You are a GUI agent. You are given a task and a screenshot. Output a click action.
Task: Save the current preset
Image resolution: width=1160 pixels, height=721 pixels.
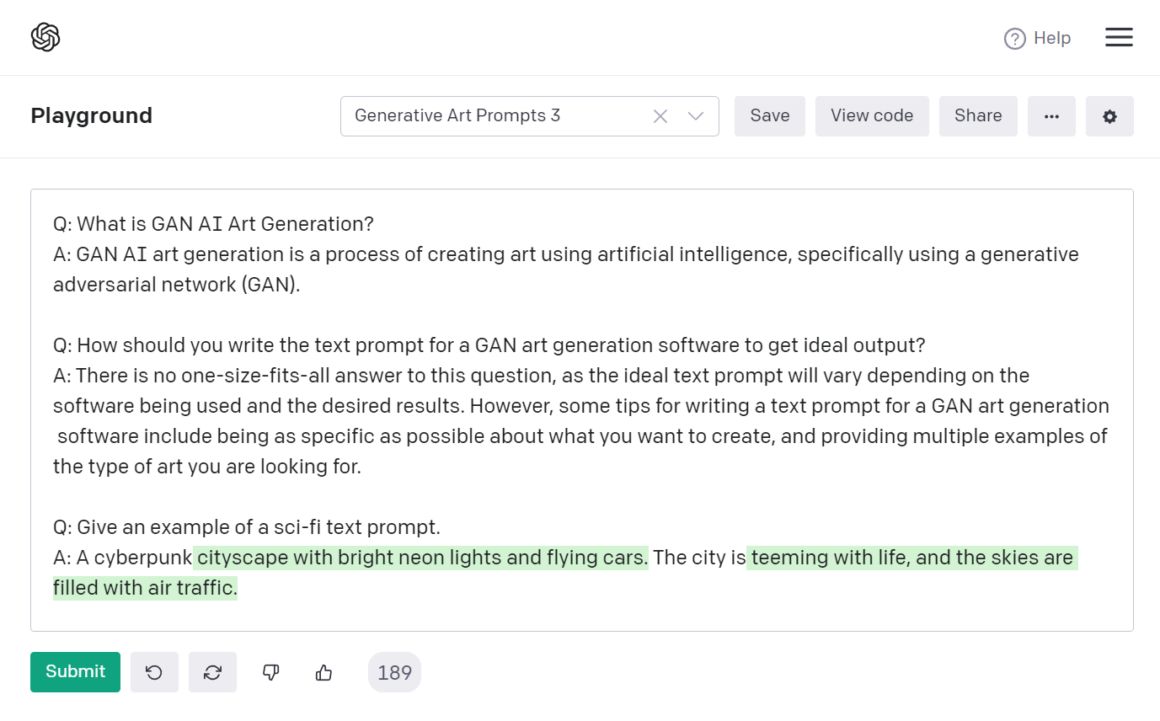769,116
